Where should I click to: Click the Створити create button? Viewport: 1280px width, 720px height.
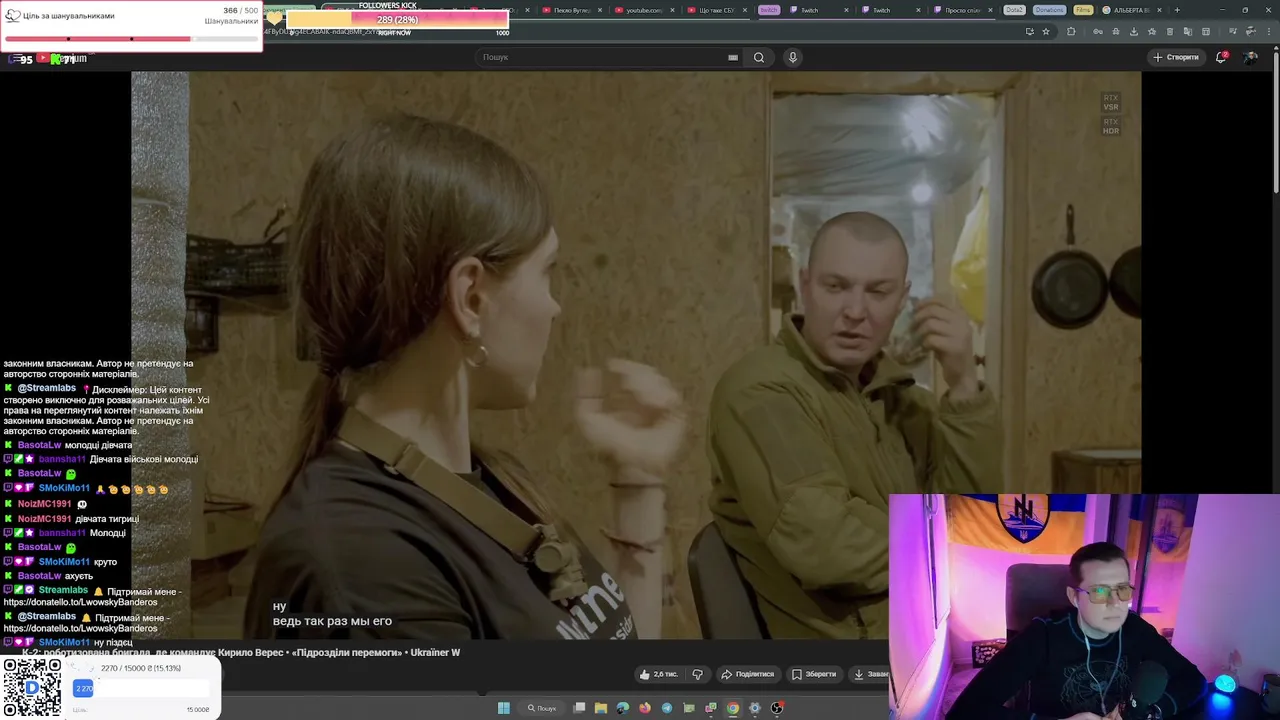pos(1176,57)
